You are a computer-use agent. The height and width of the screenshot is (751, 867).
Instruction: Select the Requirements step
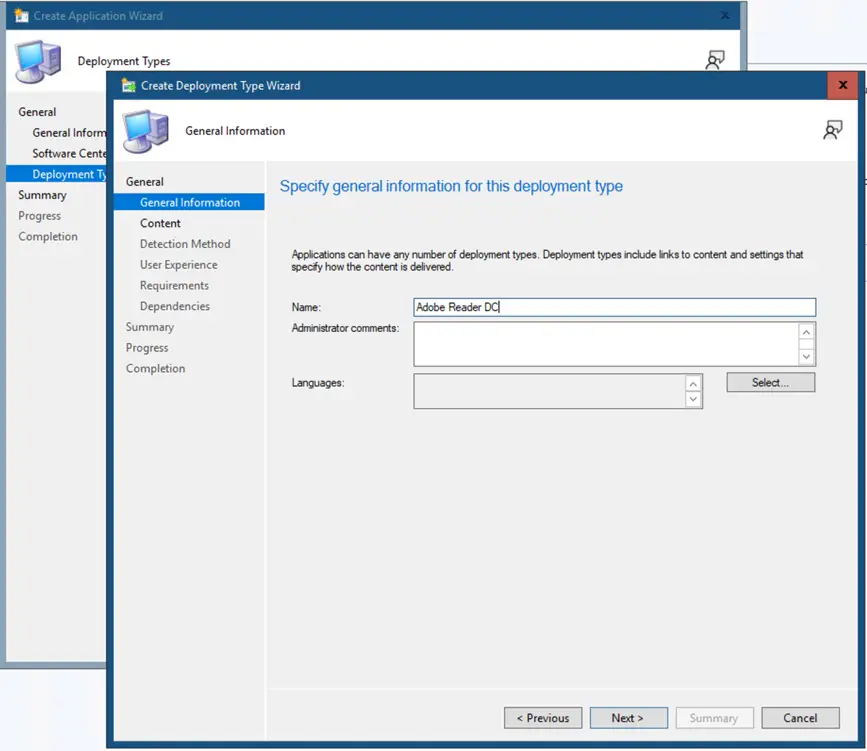click(174, 285)
